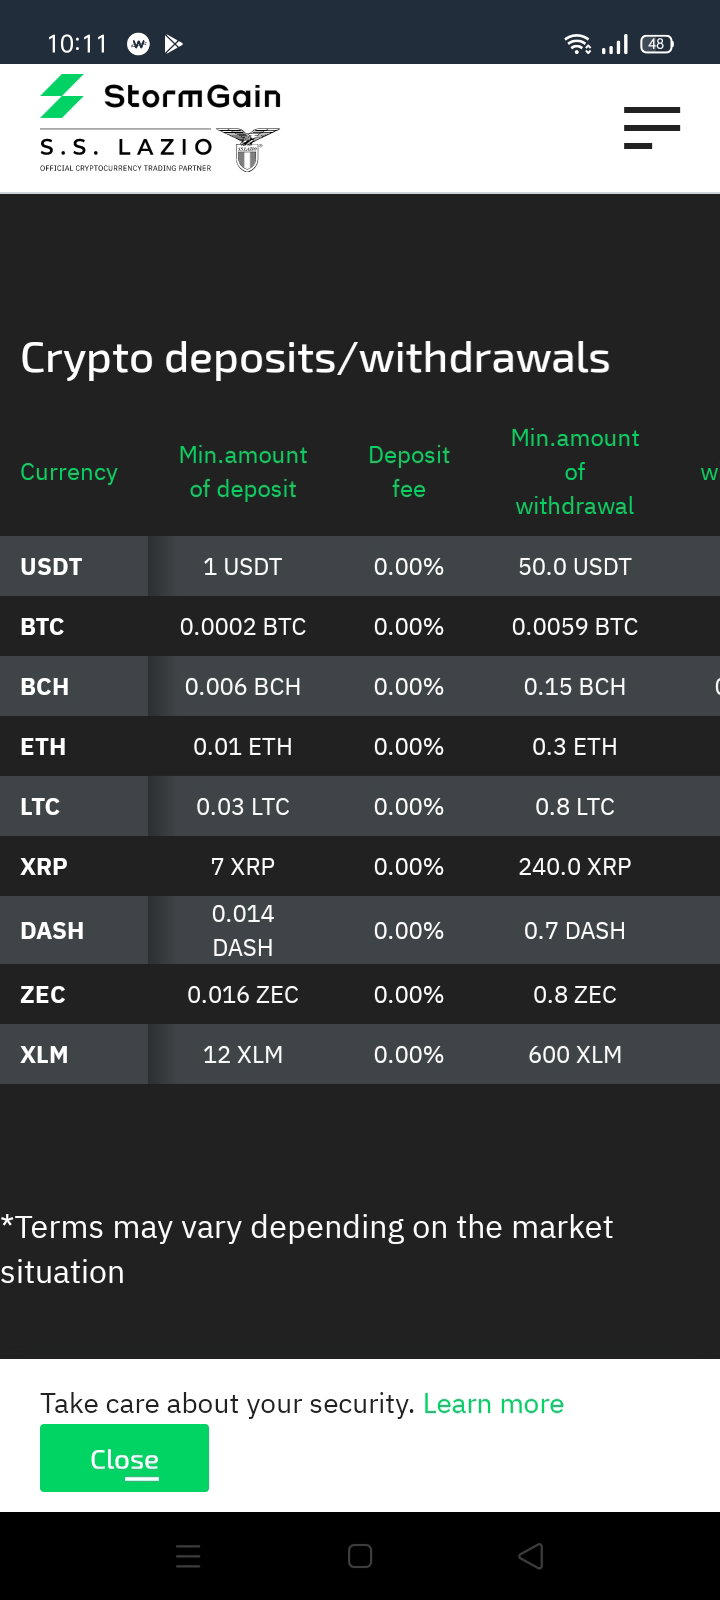720x1600 pixels.
Task: Tap the Android recent apps icon
Action: click(x=188, y=1556)
